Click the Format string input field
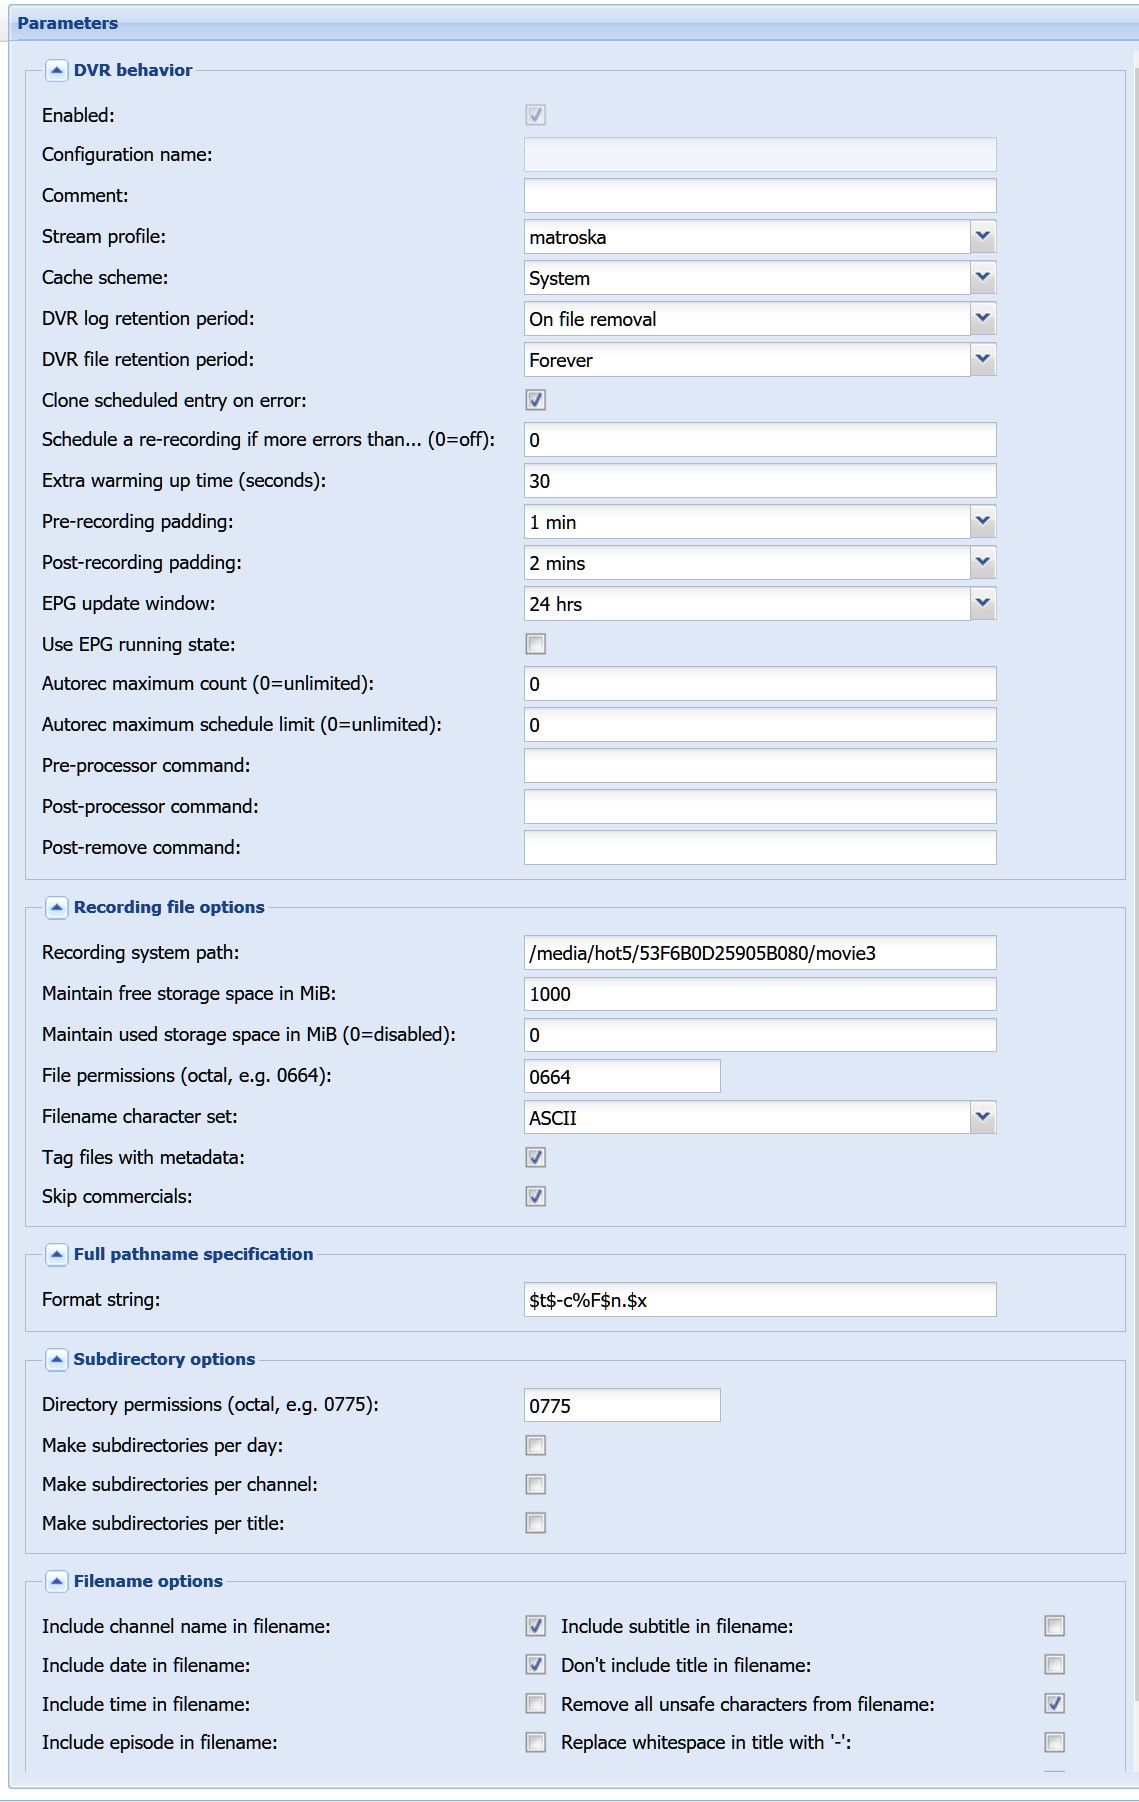The height and width of the screenshot is (1802, 1139). click(x=760, y=1300)
